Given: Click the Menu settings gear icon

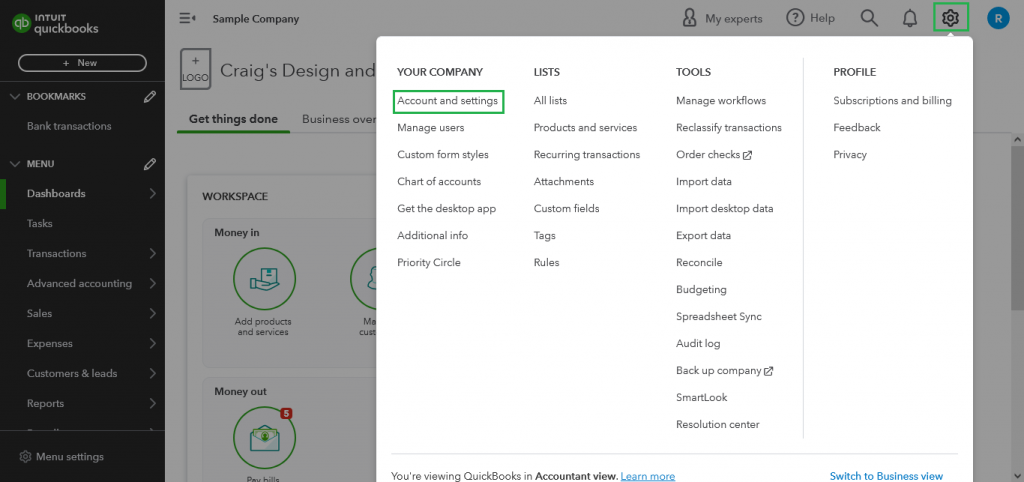Looking at the screenshot, I should [25, 457].
